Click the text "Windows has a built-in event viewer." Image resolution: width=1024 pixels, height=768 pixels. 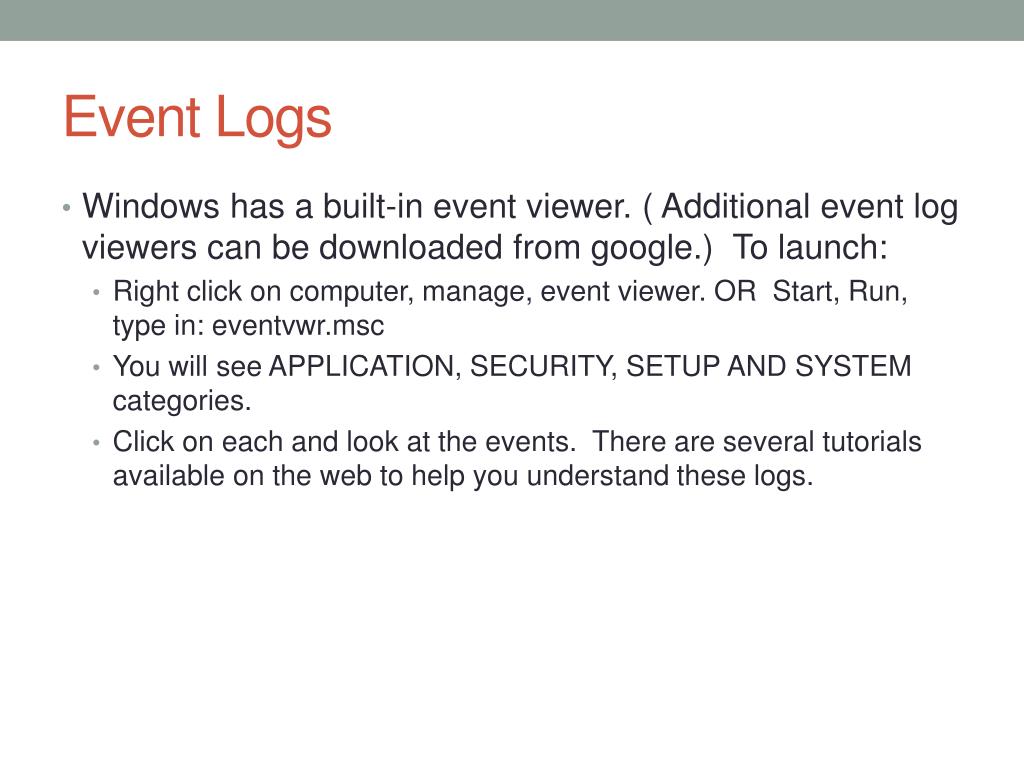click(357, 206)
